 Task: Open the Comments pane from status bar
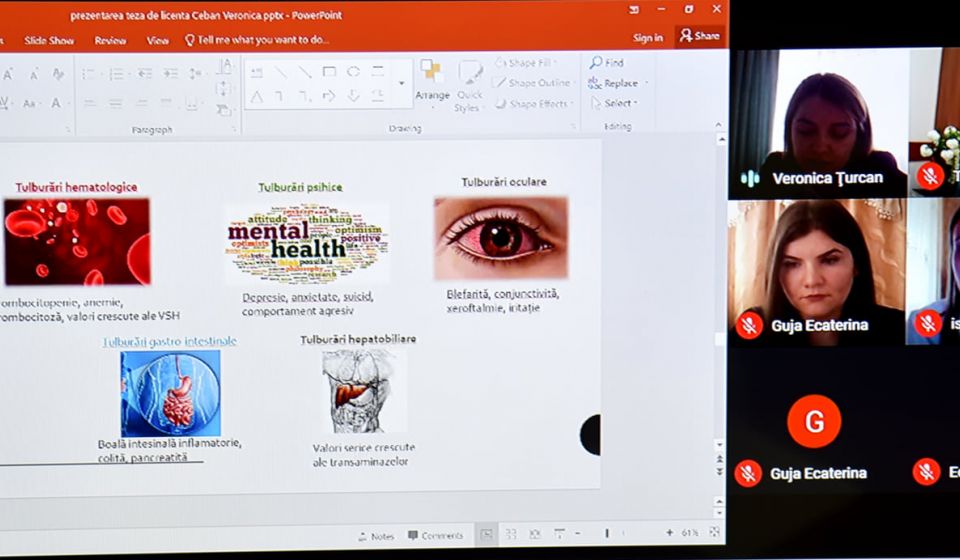(436, 535)
